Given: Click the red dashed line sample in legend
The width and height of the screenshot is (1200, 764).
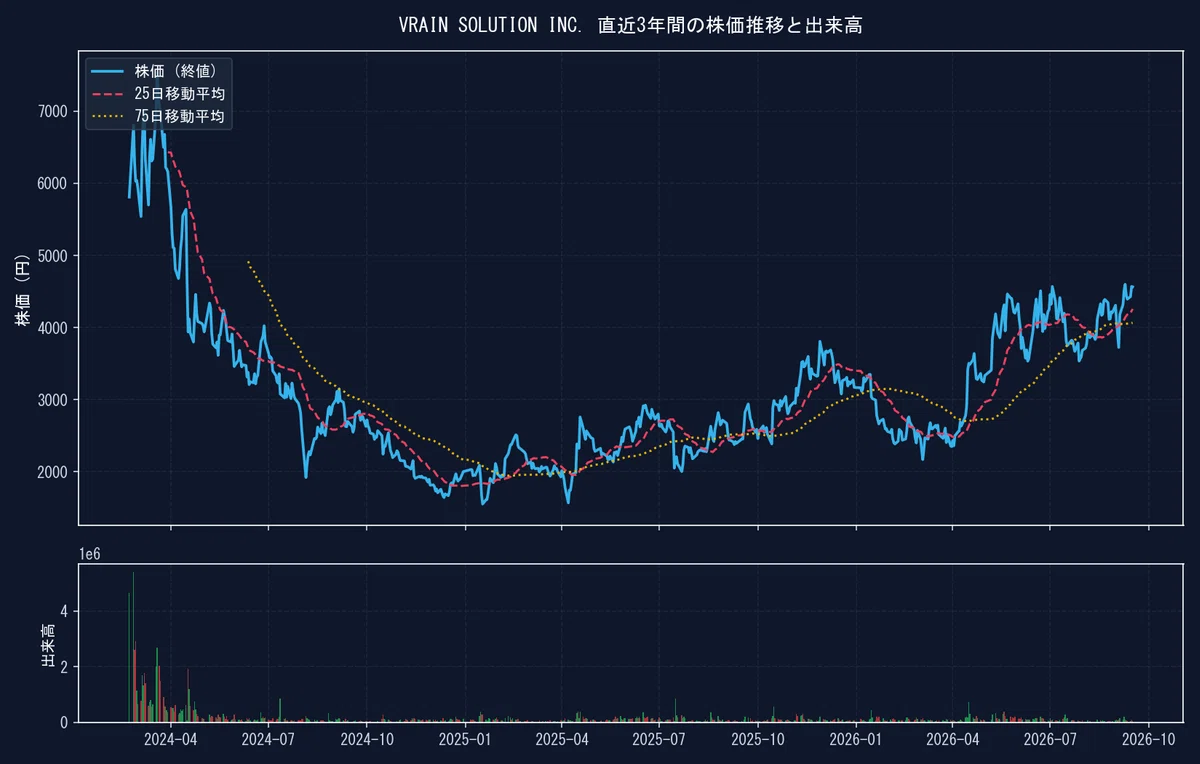Looking at the screenshot, I should tap(107, 94).
